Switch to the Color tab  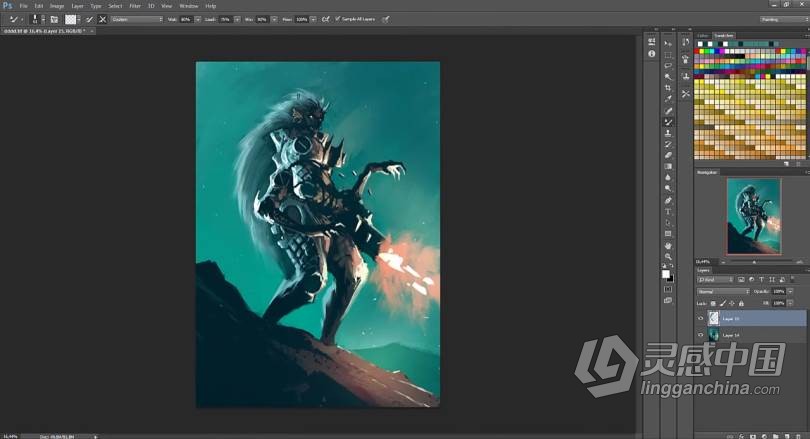[x=703, y=36]
